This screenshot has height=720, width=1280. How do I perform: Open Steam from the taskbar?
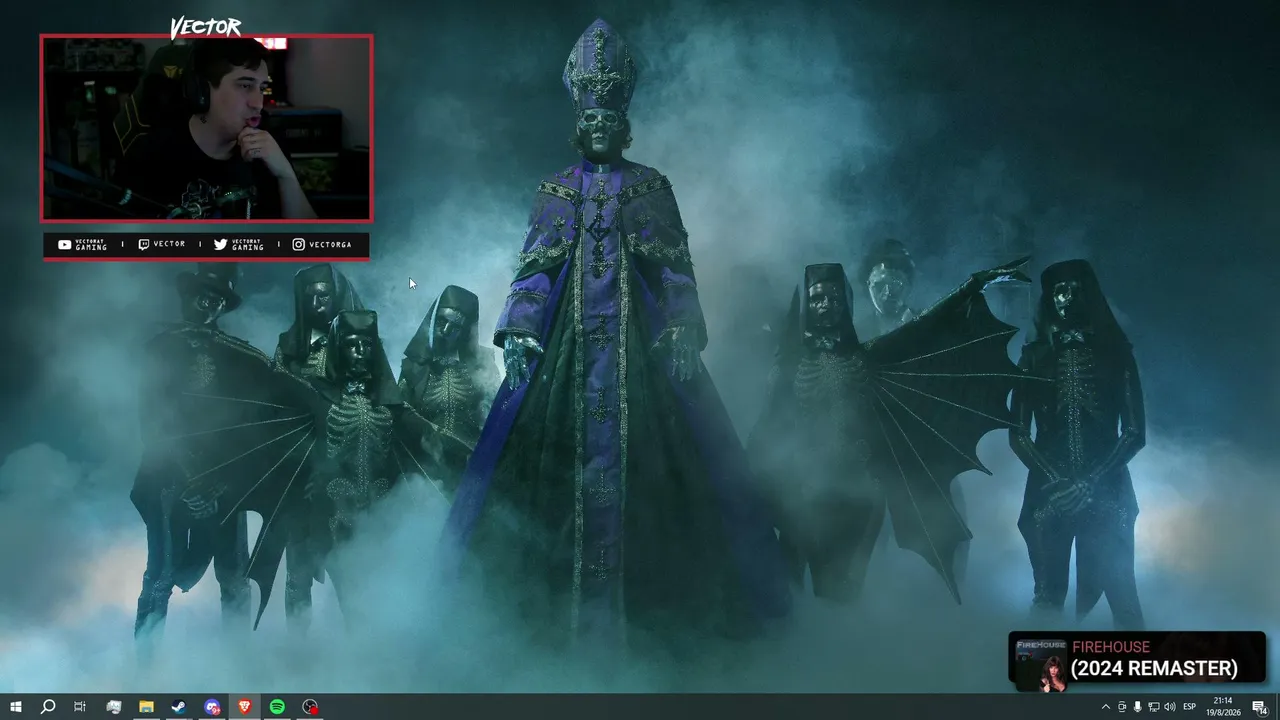(179, 707)
